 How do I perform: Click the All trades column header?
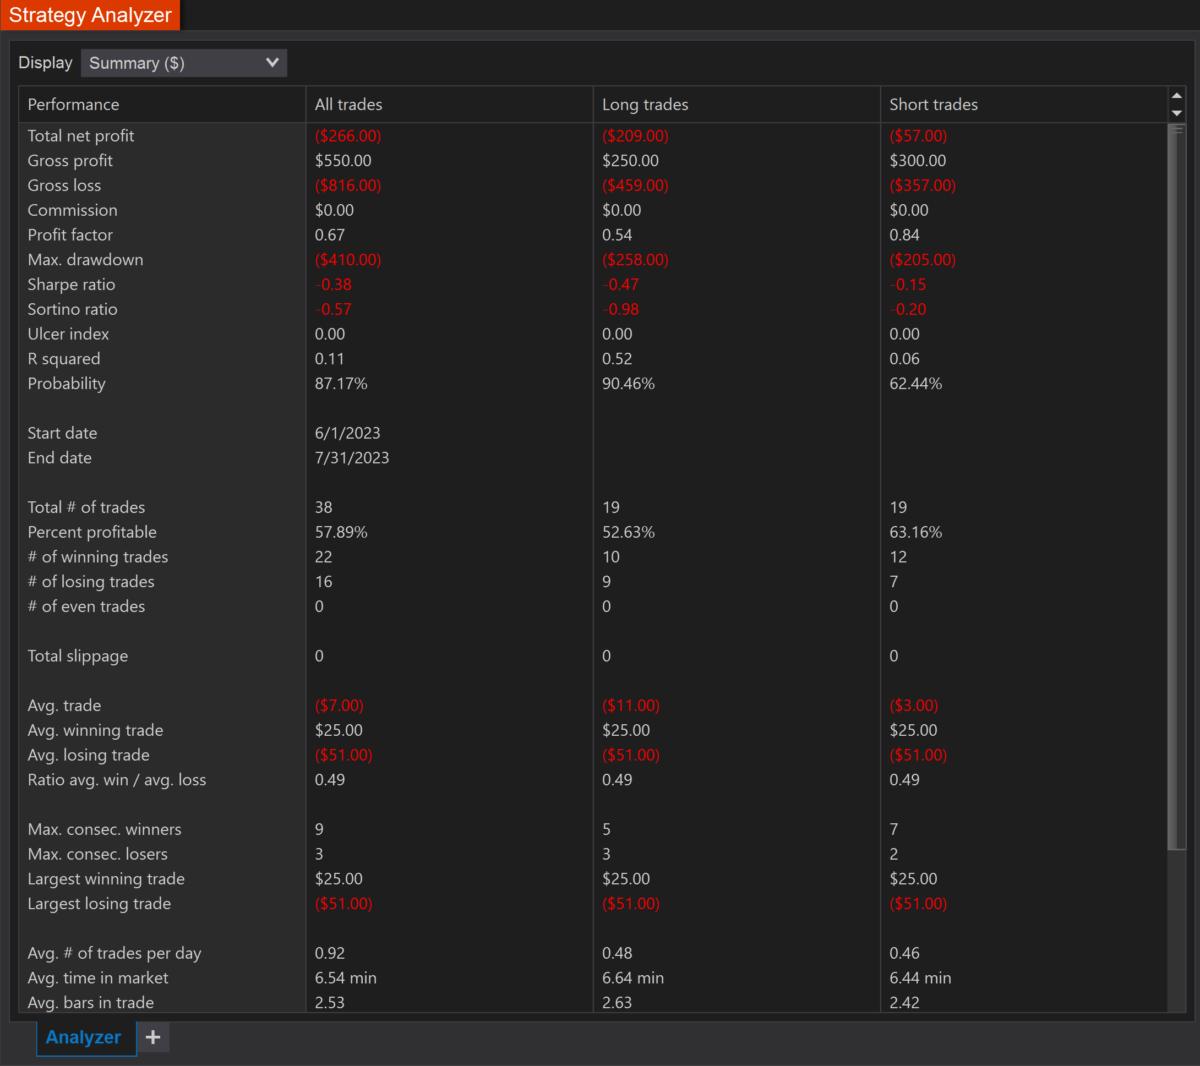pos(348,105)
